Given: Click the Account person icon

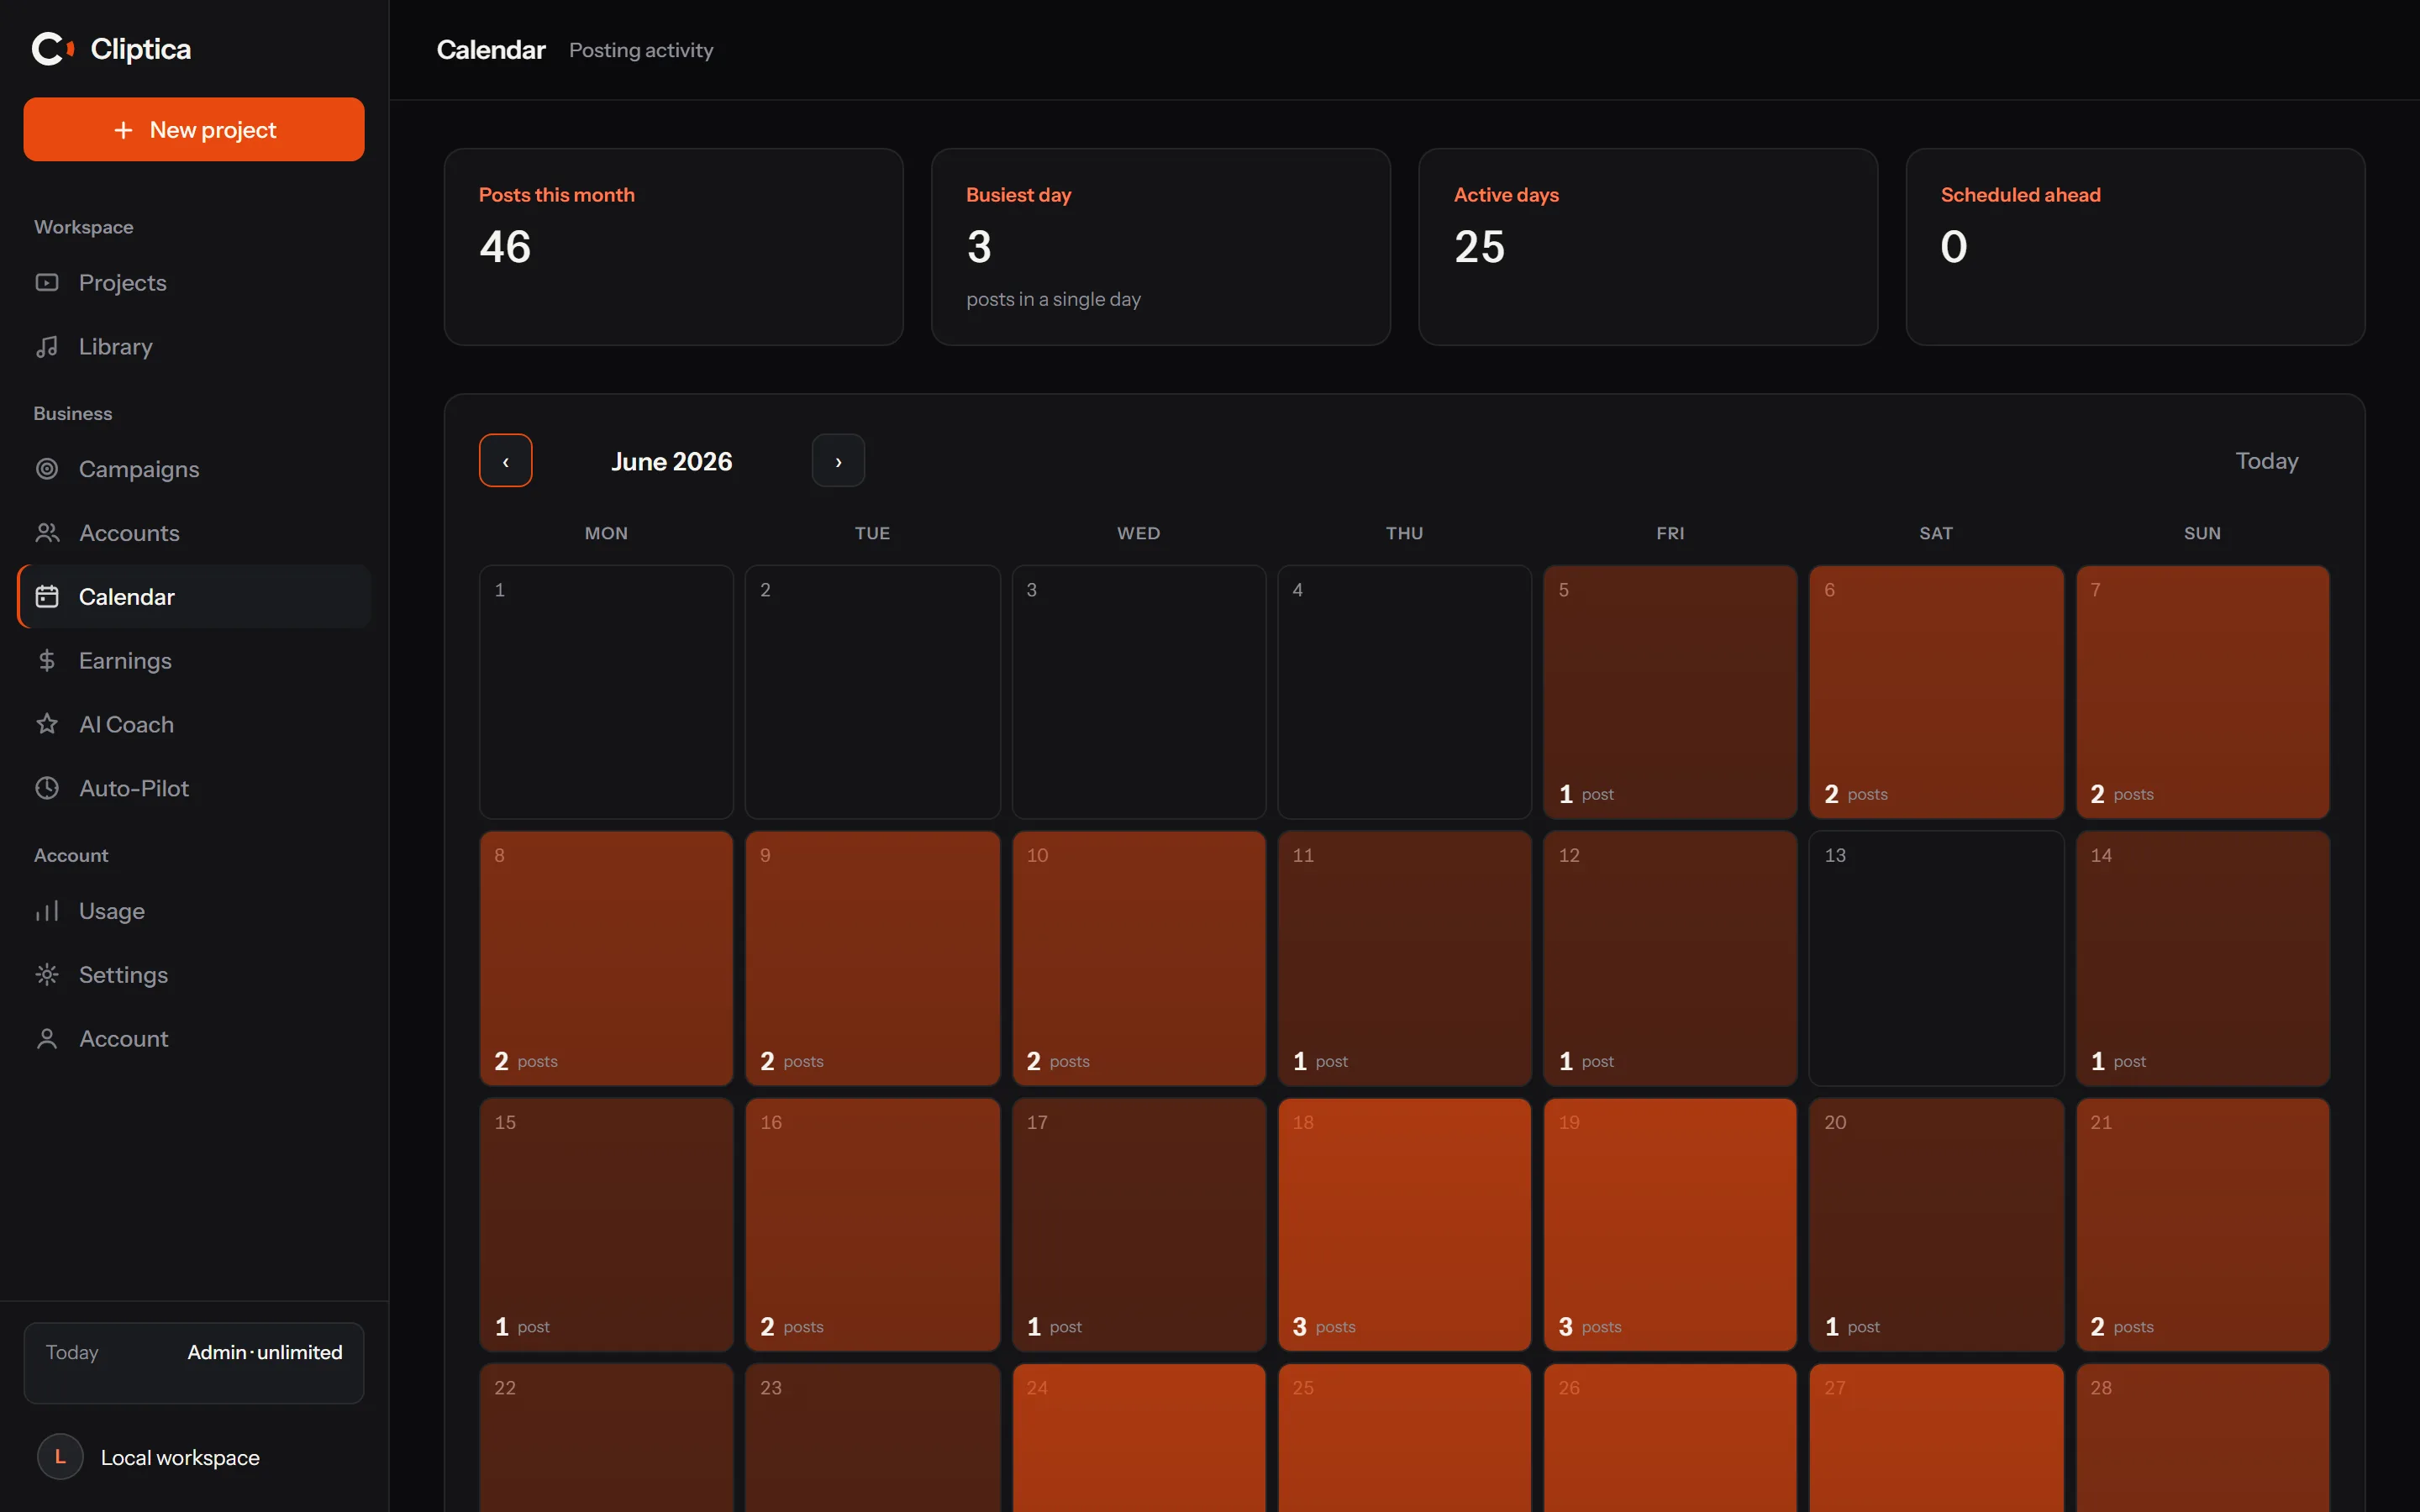Looking at the screenshot, I should 47,1039.
